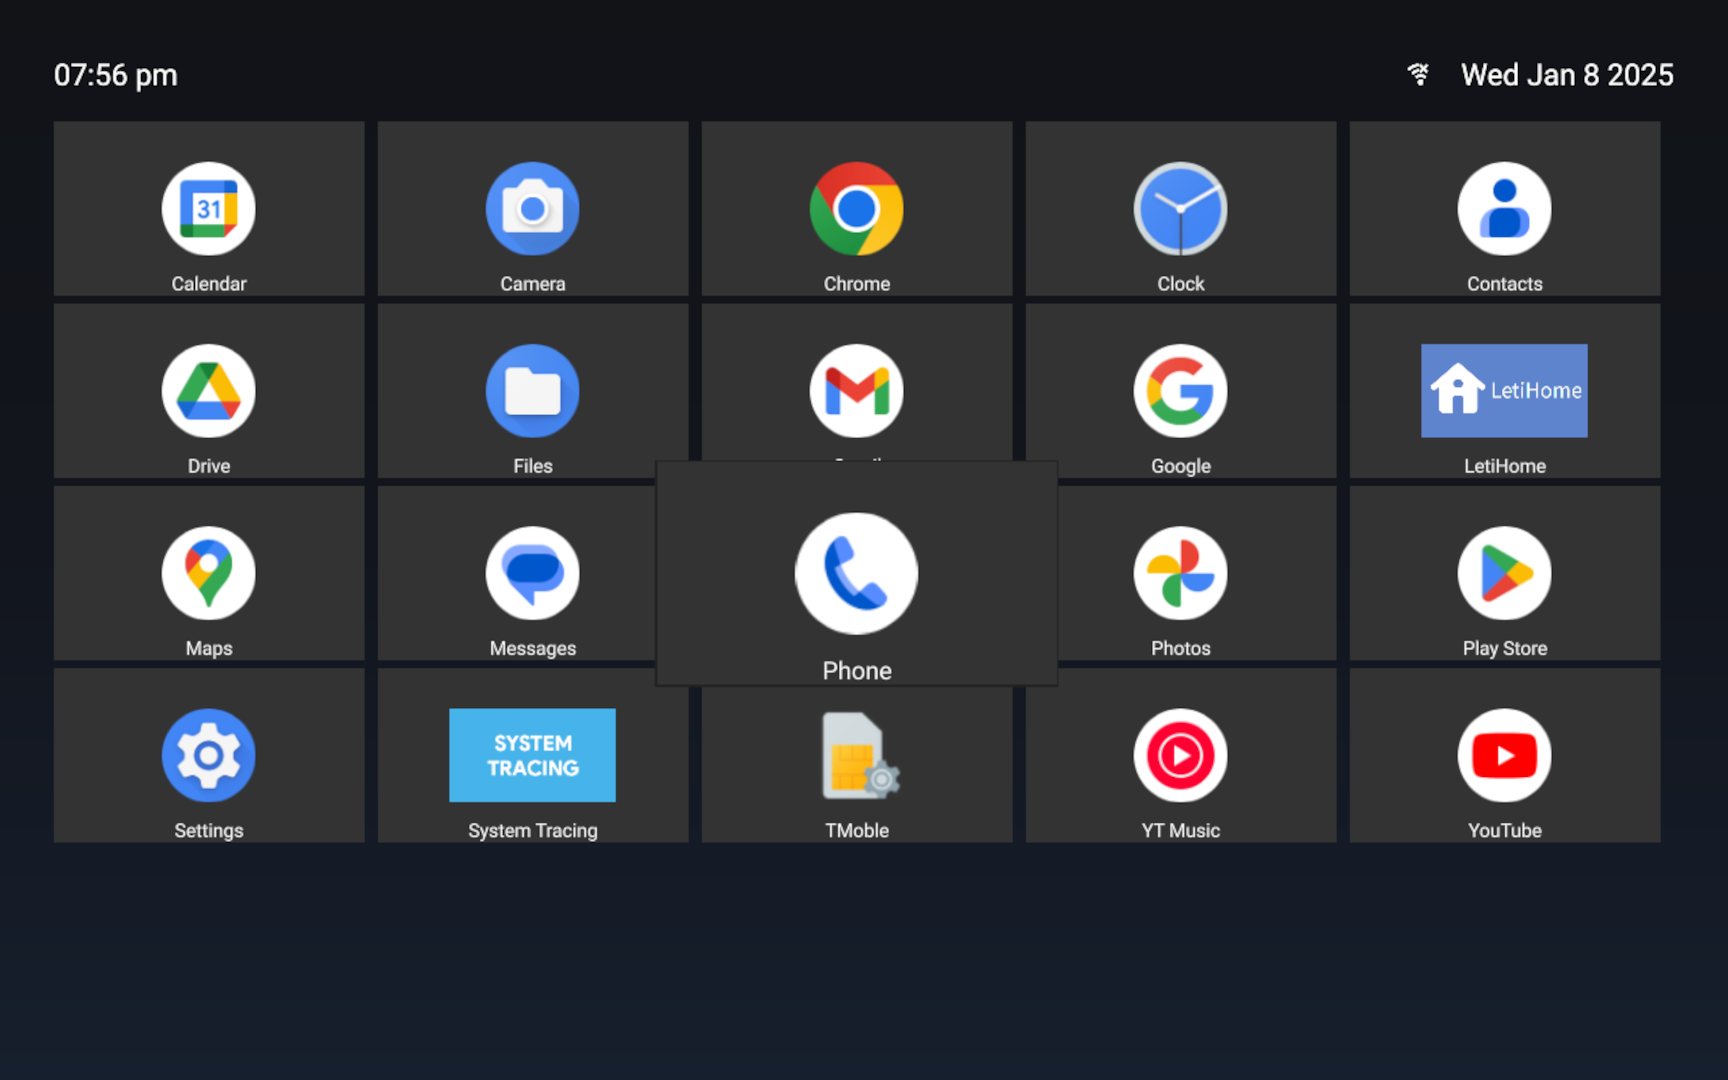The width and height of the screenshot is (1728, 1080).
Task: Launch Google Drive
Action: pos(208,391)
